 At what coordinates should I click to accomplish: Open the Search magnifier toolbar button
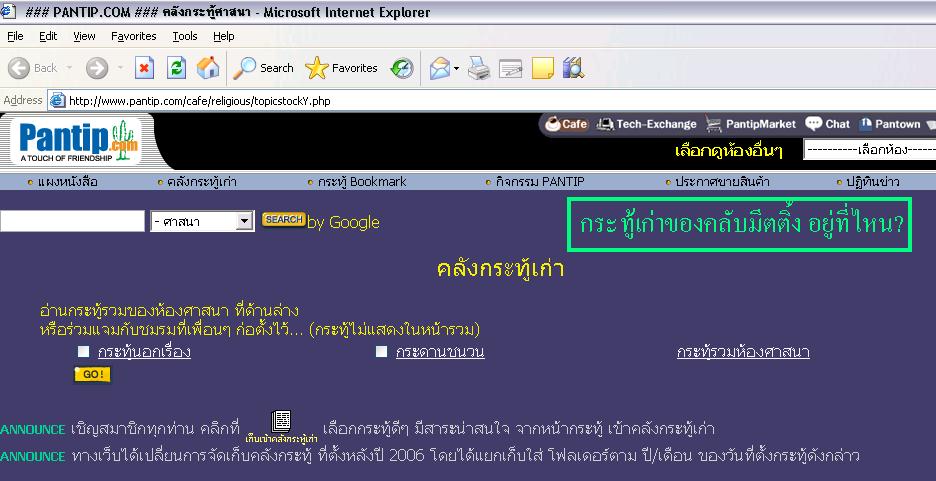pos(263,68)
